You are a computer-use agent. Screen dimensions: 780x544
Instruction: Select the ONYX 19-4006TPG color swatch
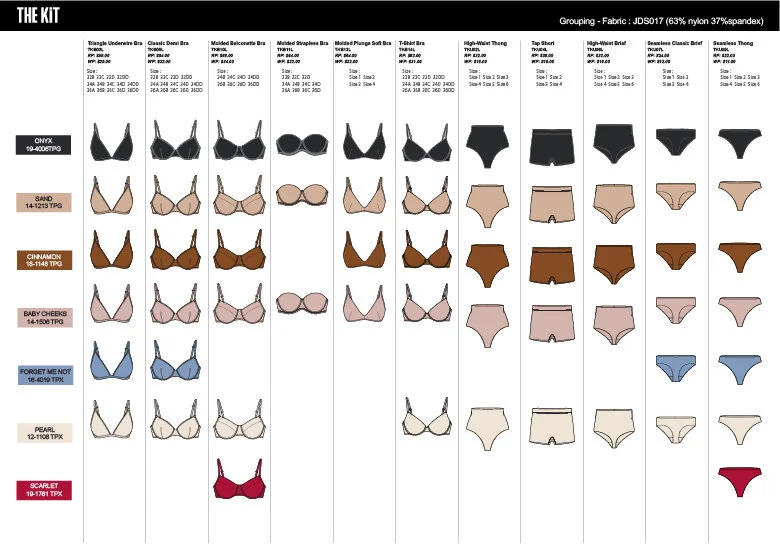coord(43,145)
